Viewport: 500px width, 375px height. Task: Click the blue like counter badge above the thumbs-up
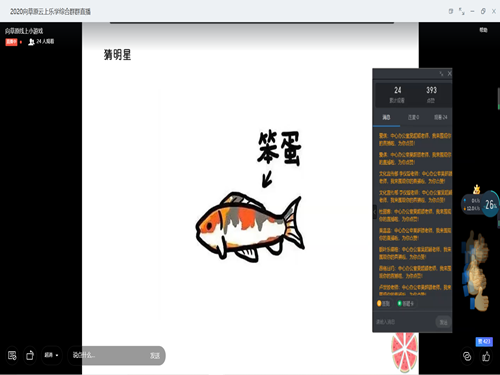click(484, 342)
